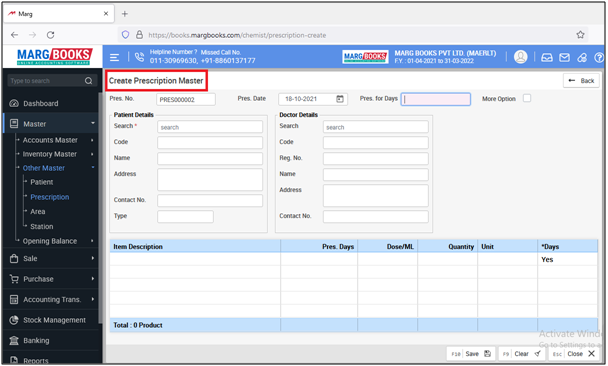Click the F9 Clear button

pos(522,354)
